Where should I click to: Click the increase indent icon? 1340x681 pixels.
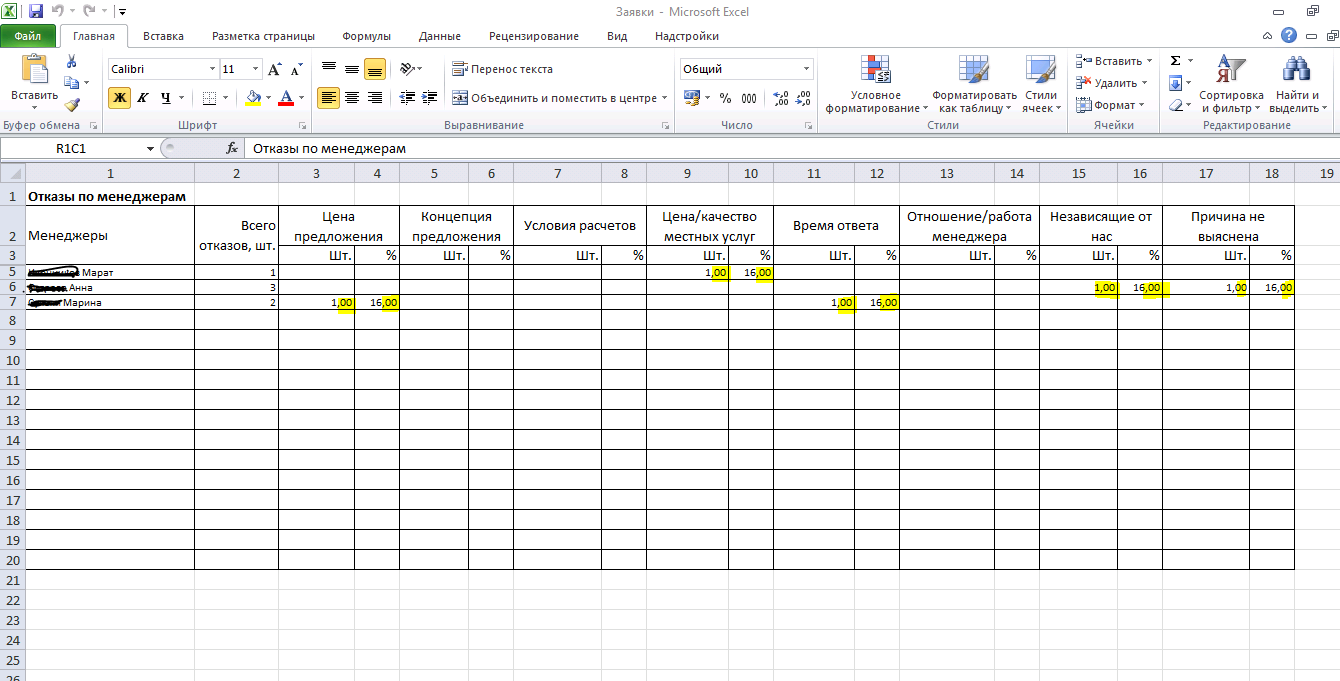pos(431,98)
